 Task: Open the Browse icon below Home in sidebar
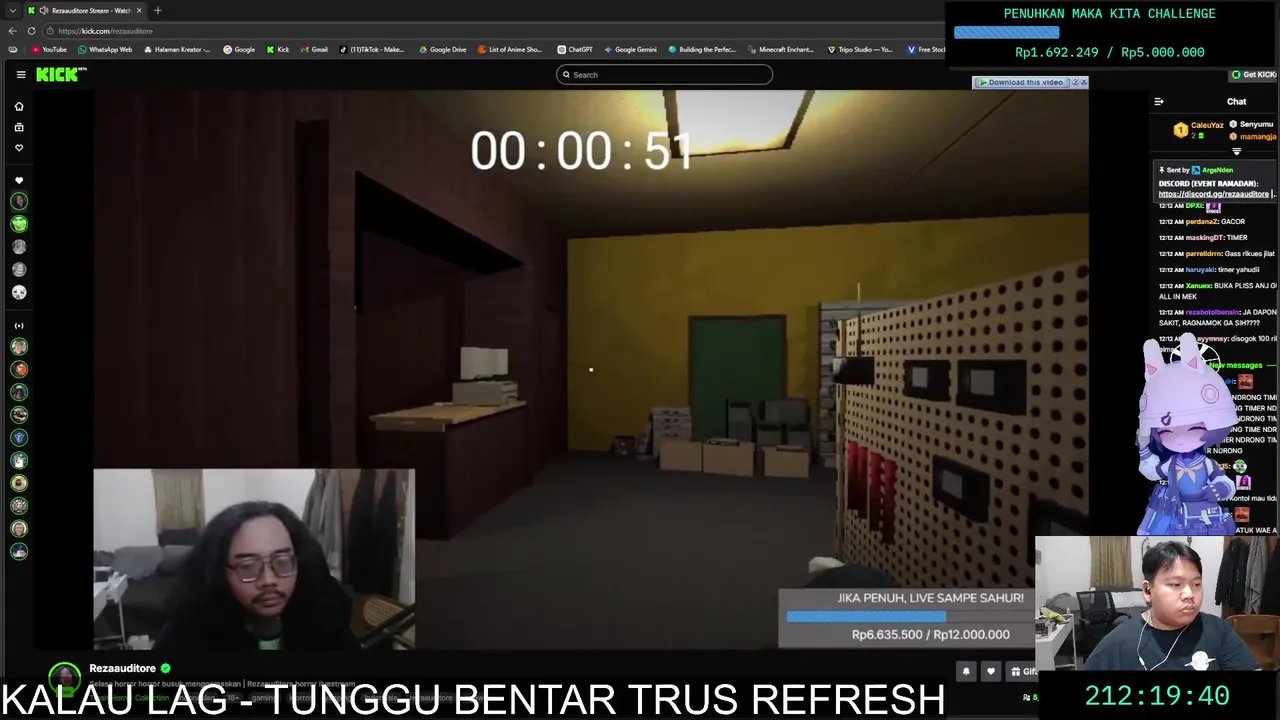18,127
